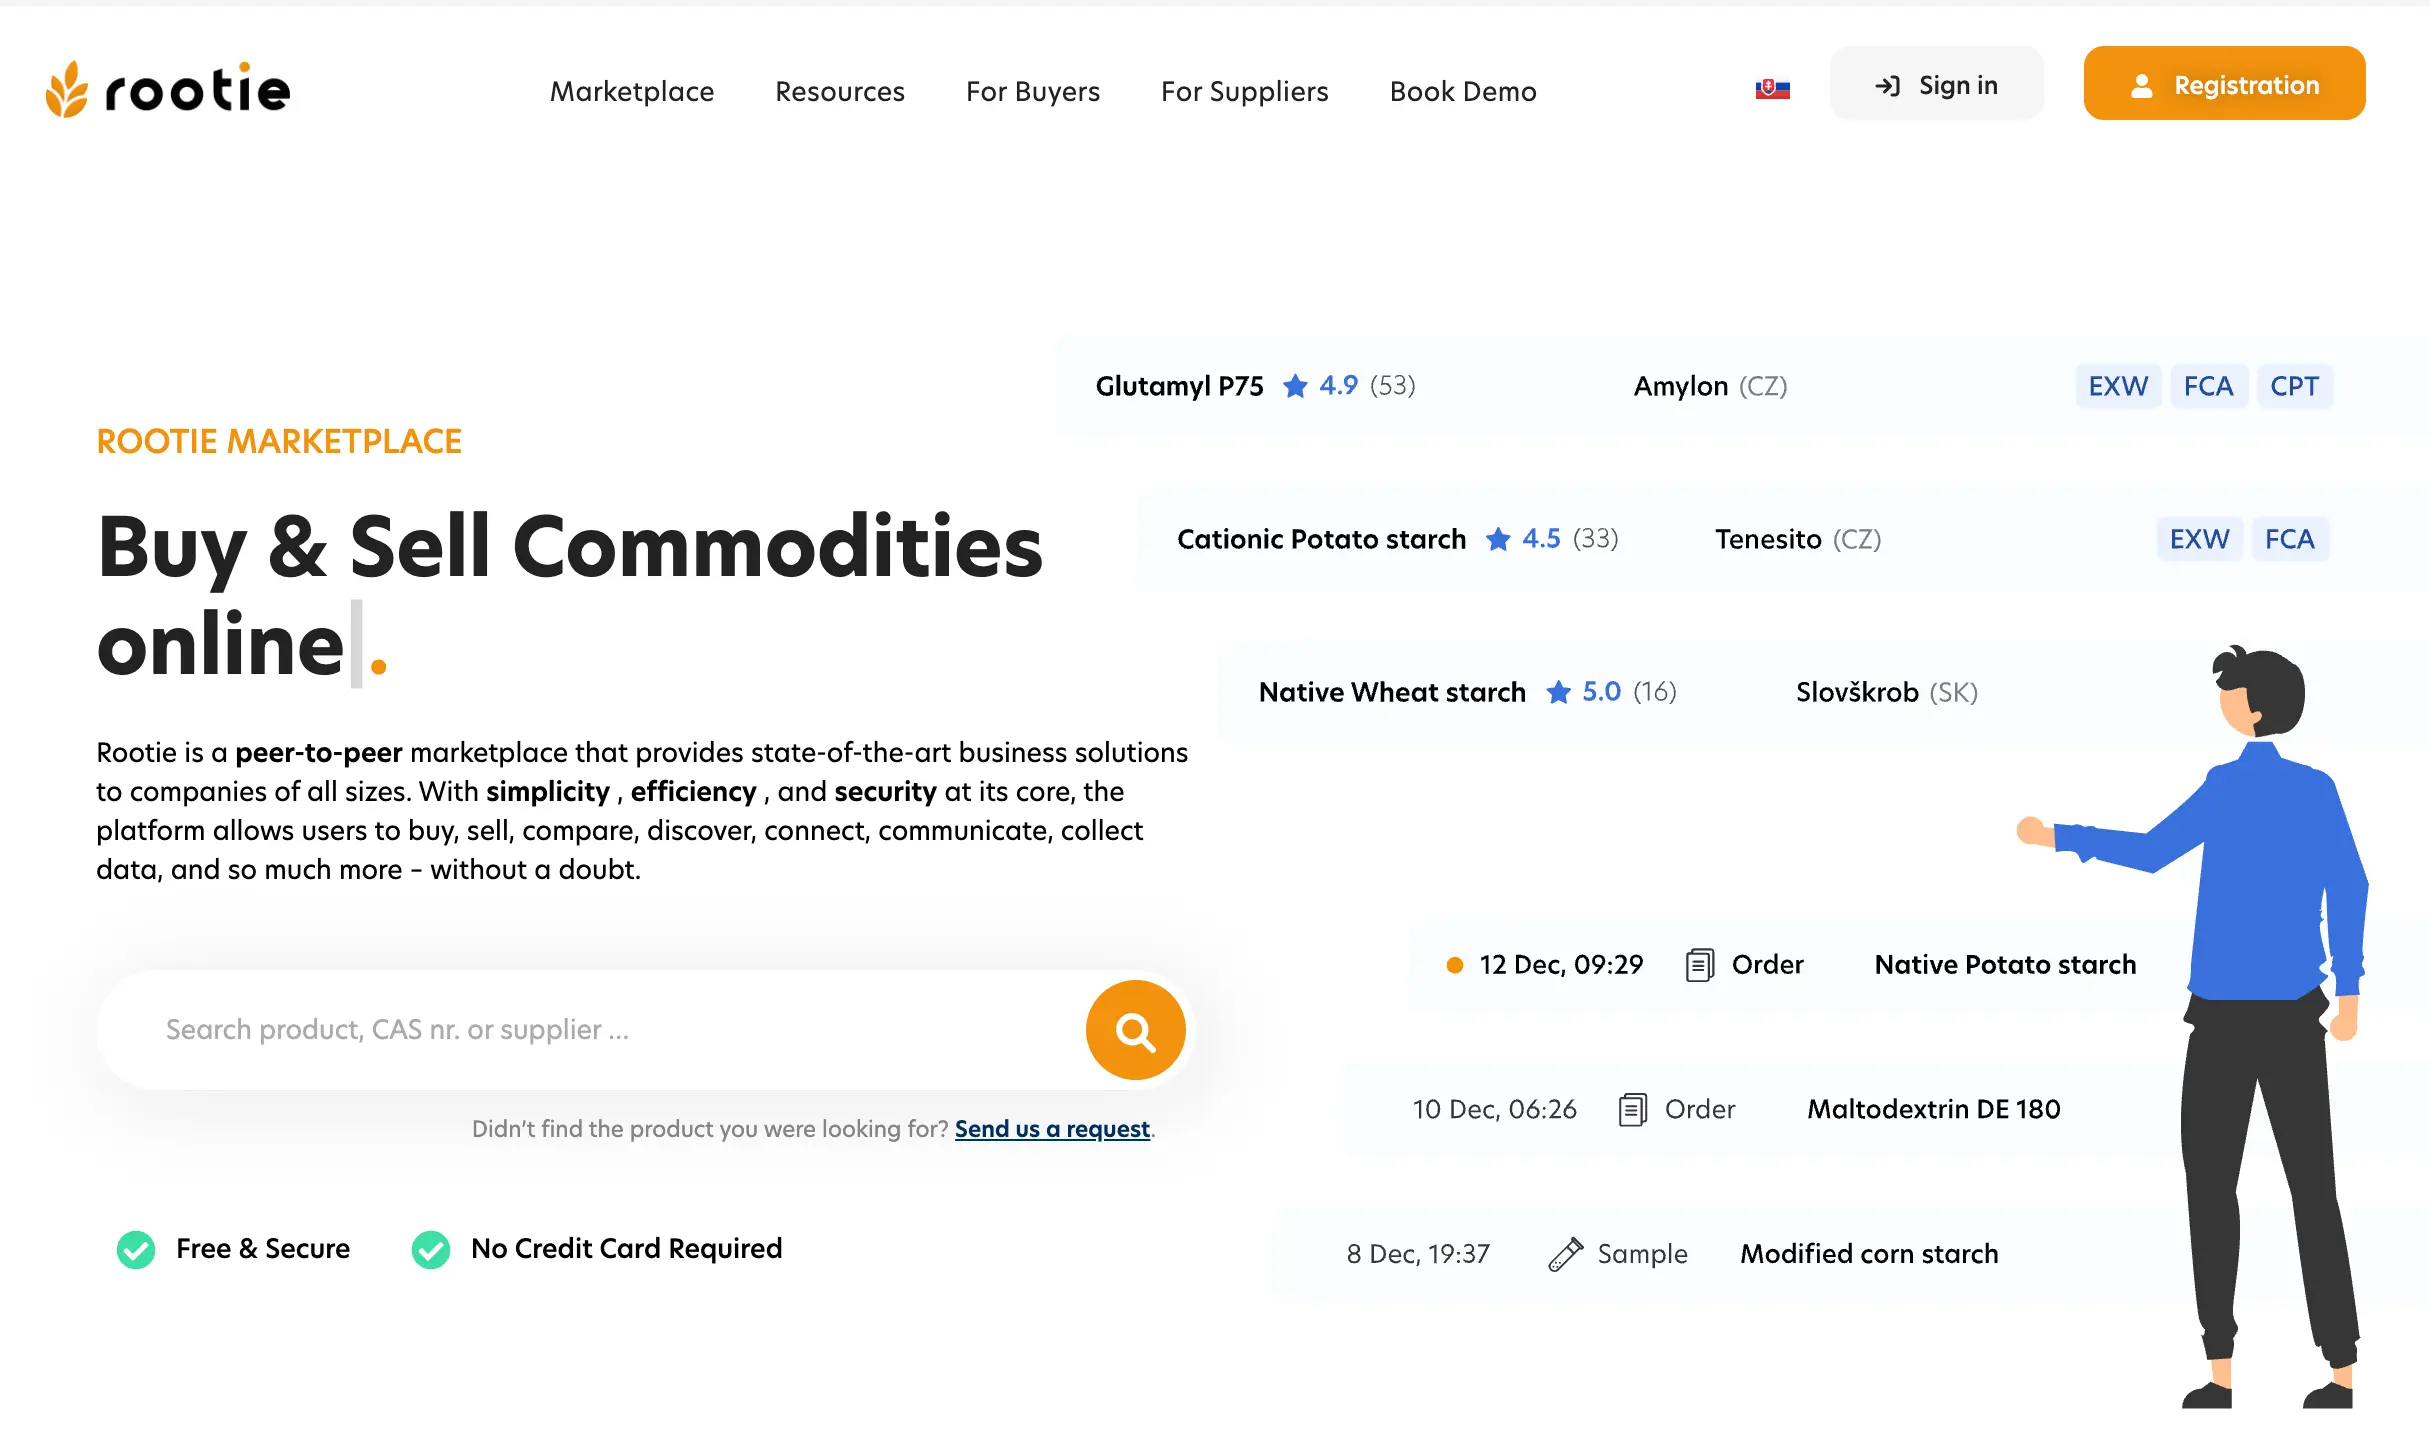Screen dimensions: 2430x1436
Task: Click the Sample pencil icon for 8 Dec
Action: (x=1565, y=1254)
